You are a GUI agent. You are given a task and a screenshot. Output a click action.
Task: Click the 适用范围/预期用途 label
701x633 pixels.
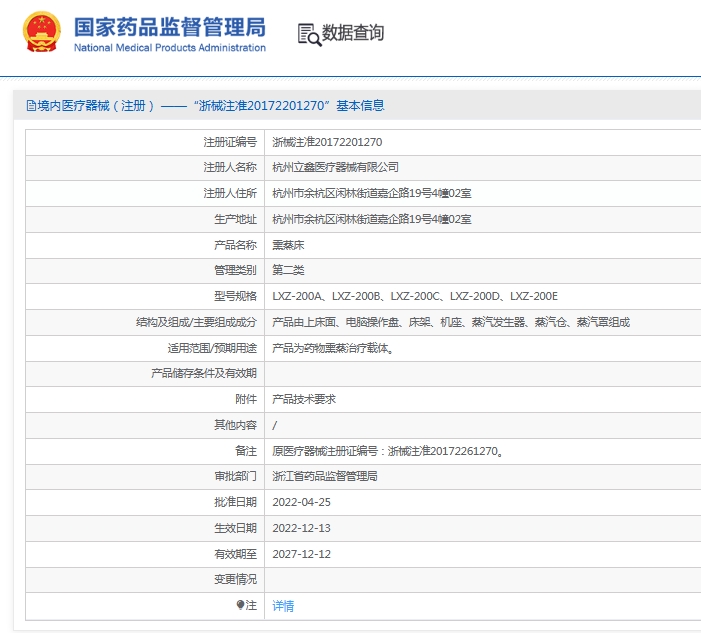tap(212, 348)
